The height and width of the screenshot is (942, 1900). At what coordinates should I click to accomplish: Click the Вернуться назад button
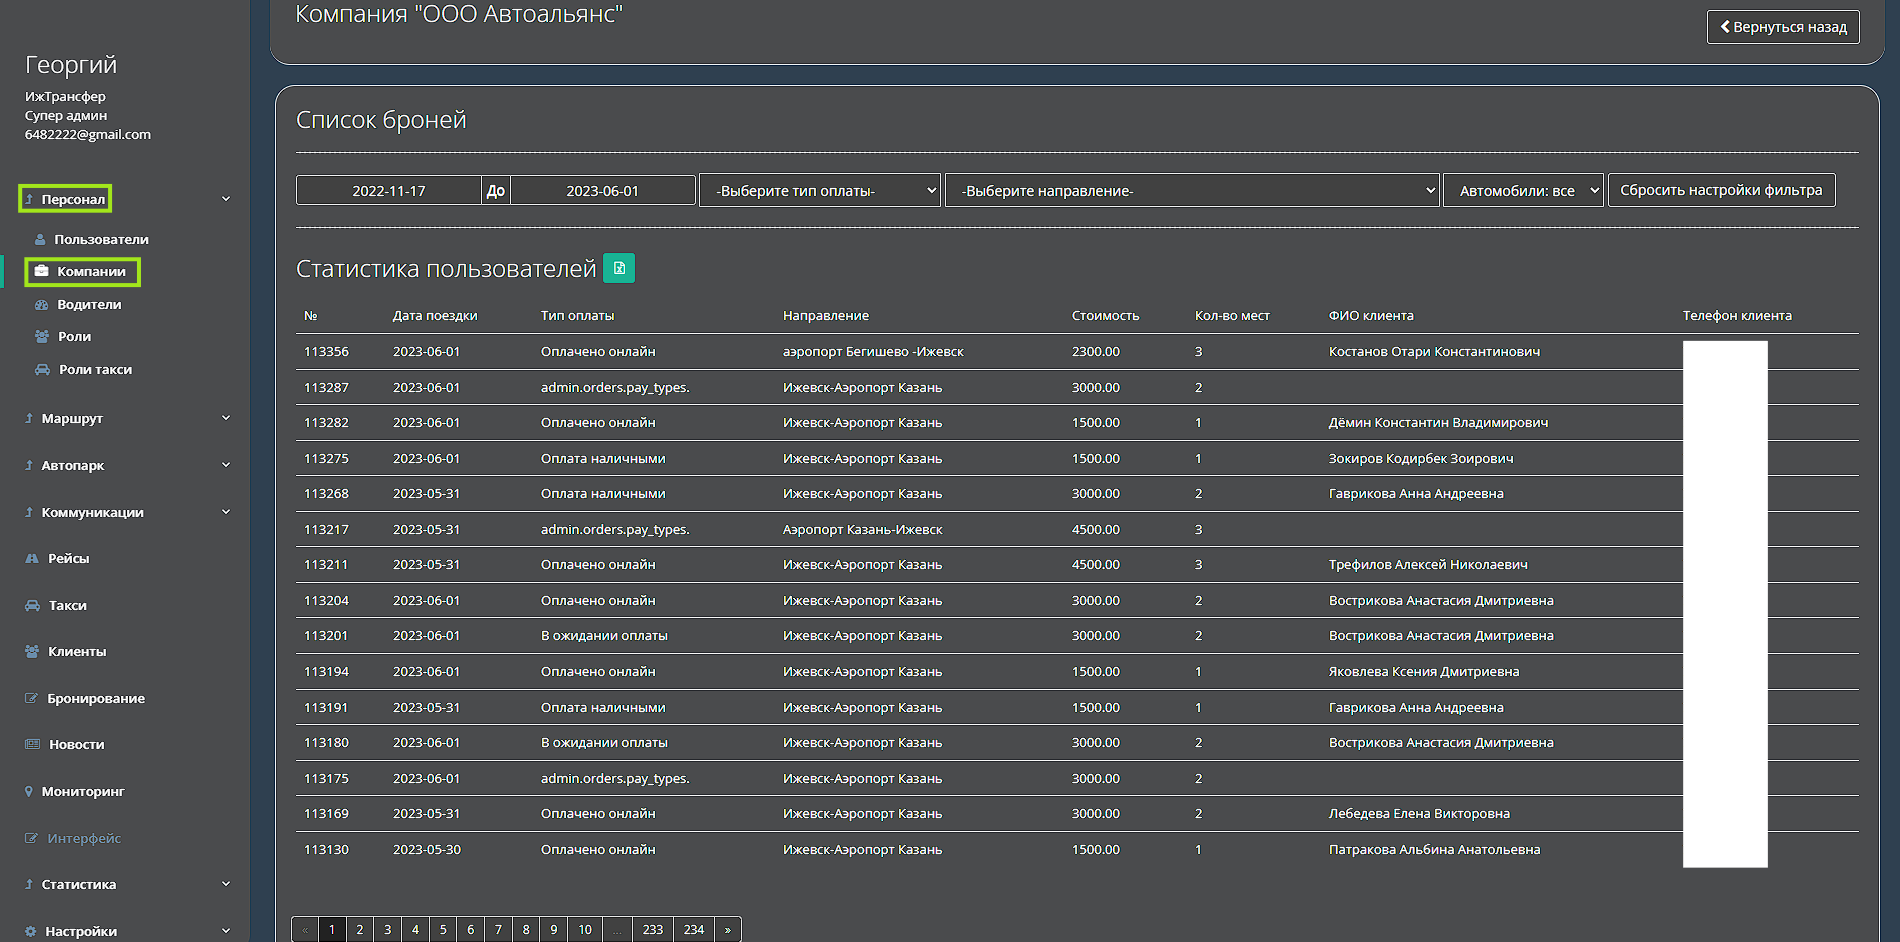pyautogui.click(x=1783, y=27)
